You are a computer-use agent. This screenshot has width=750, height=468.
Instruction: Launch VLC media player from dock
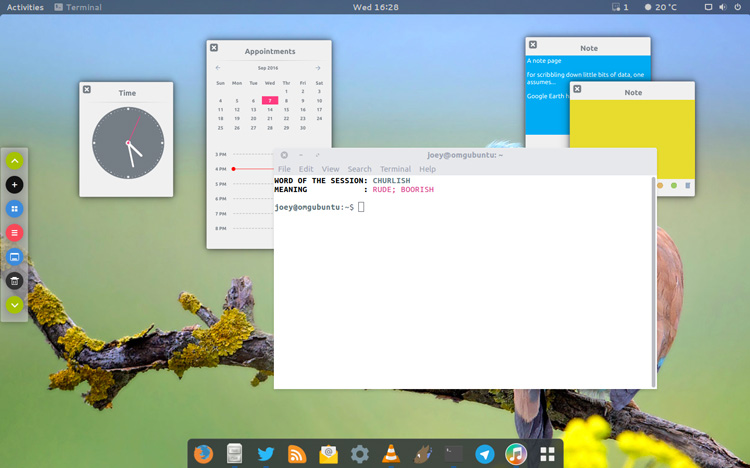click(391, 454)
